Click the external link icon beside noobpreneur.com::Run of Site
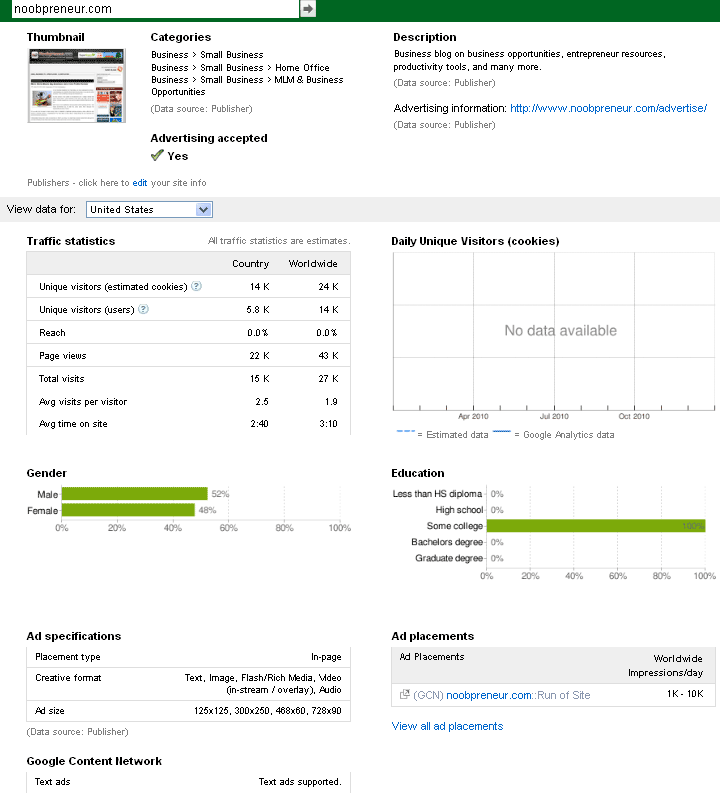 (404, 694)
